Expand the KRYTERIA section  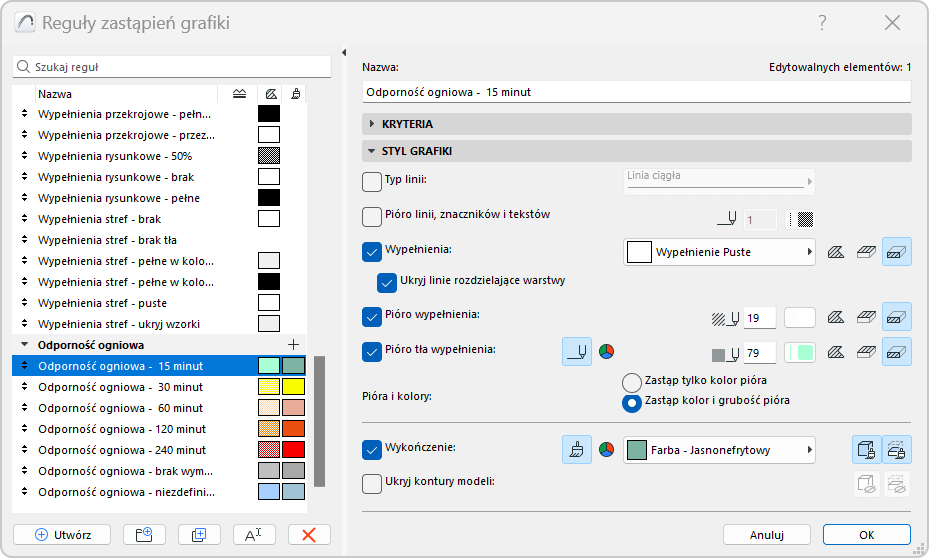tap(636, 124)
